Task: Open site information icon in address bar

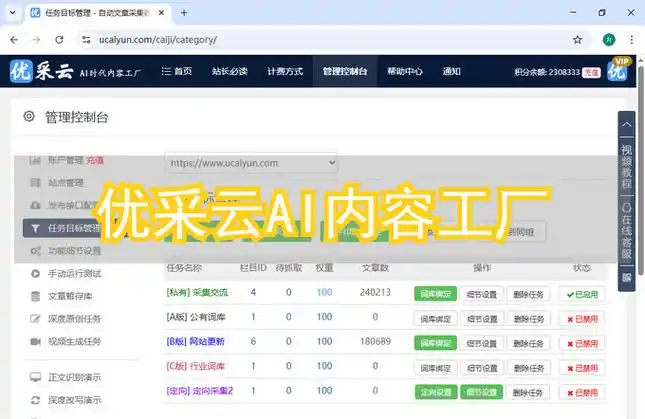Action: tap(86, 39)
